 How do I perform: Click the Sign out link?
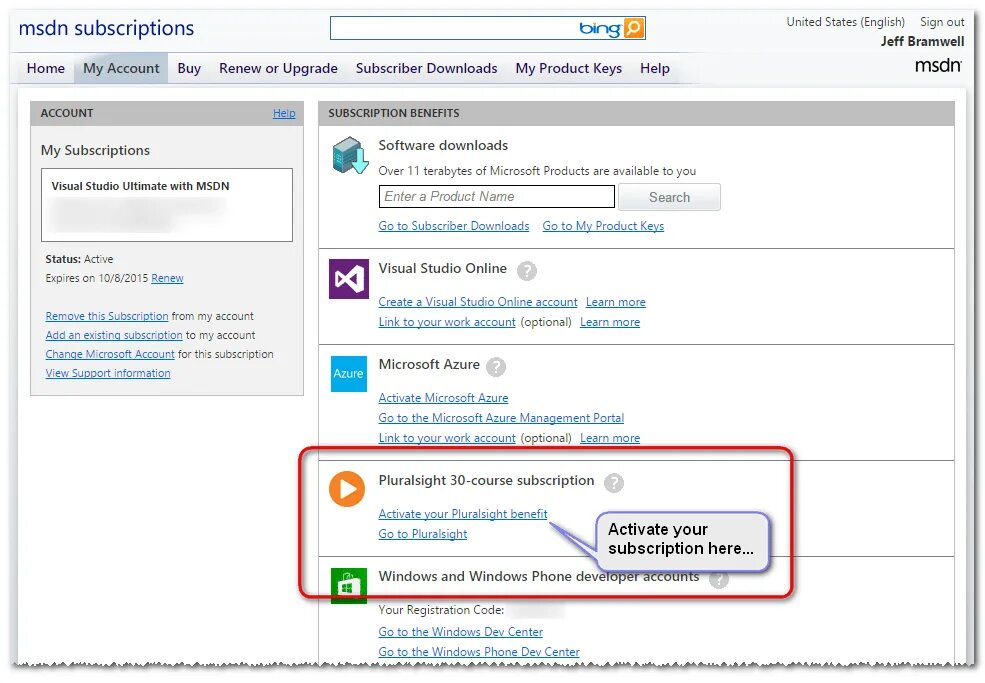(942, 22)
